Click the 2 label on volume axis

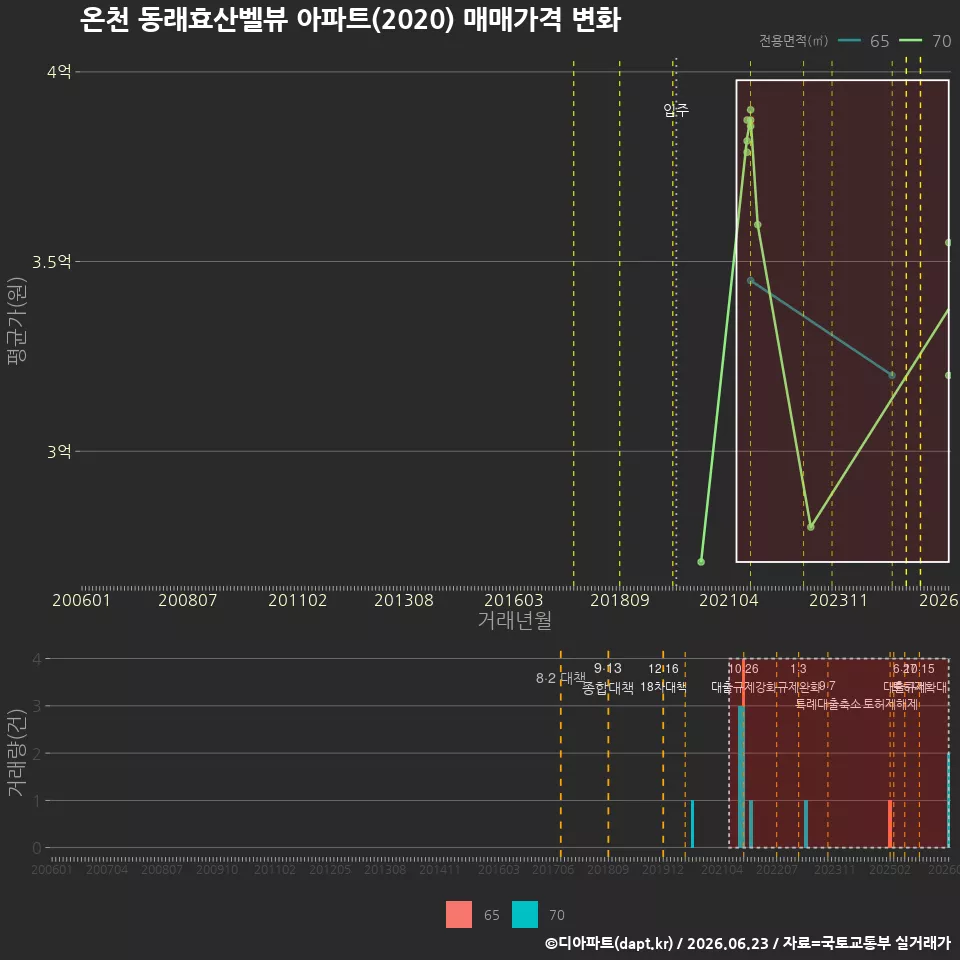click(x=37, y=753)
